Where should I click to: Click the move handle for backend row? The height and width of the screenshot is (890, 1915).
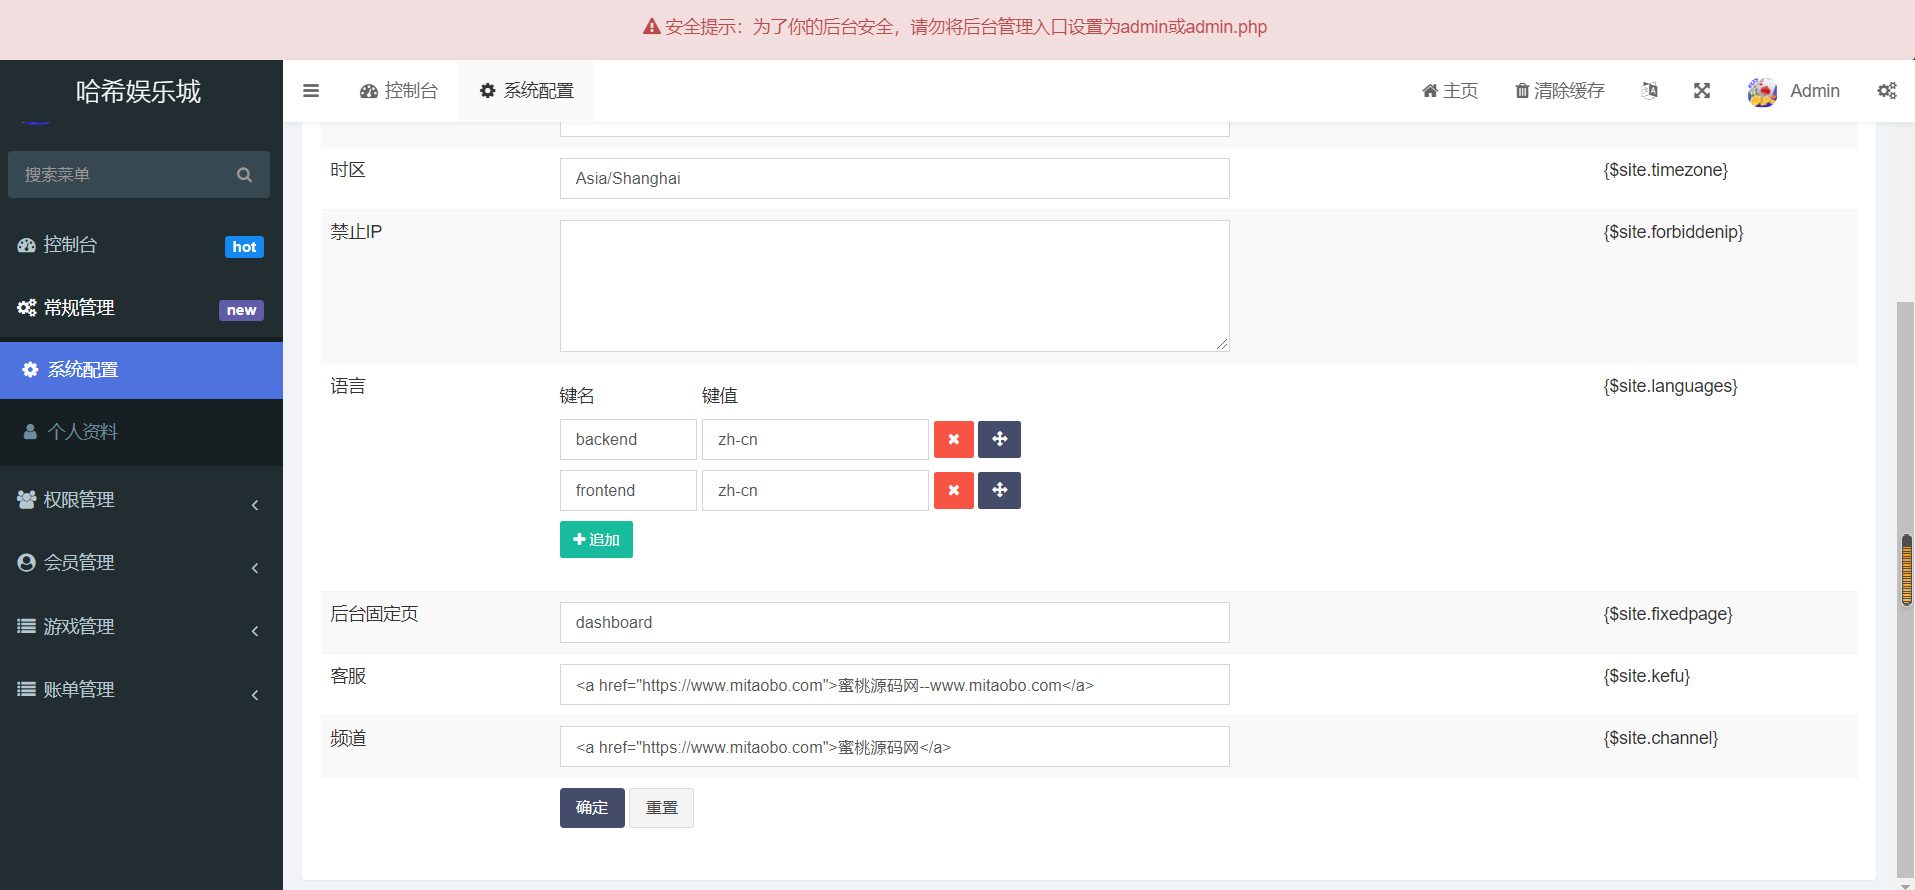(999, 439)
